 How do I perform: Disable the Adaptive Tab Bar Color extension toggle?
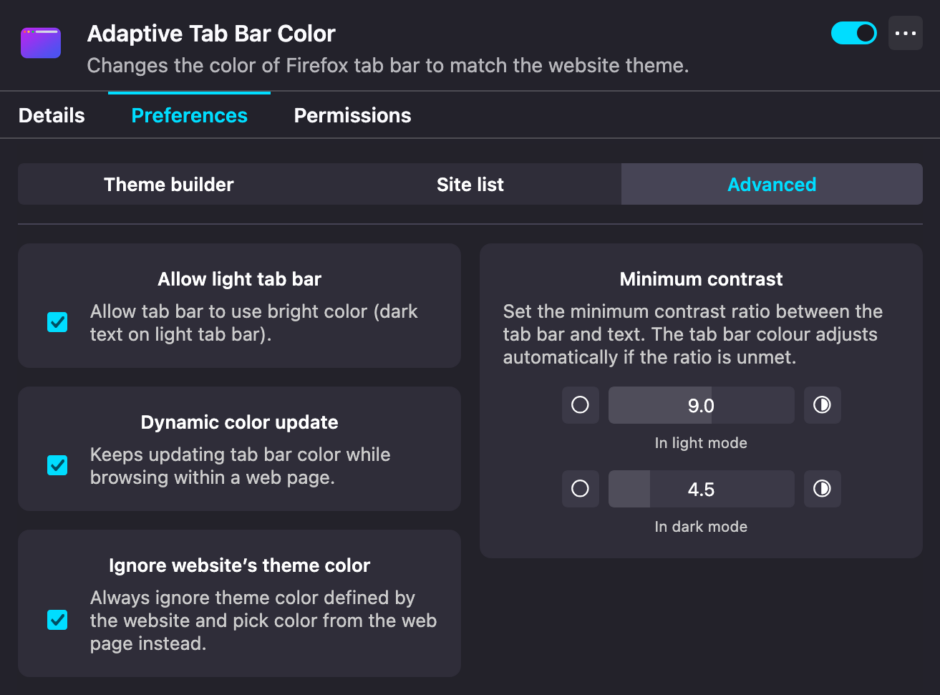point(853,33)
